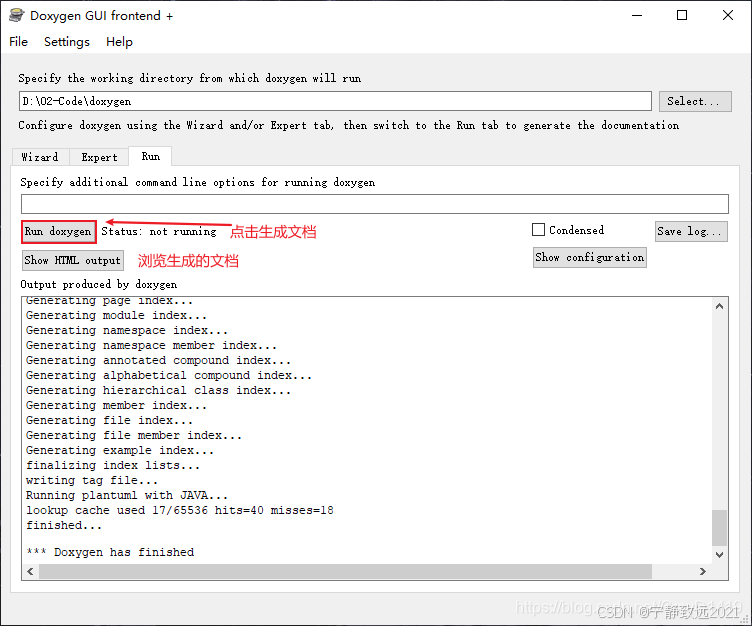Click 'Generating alphabetical compound index...' line
The height and width of the screenshot is (626, 752).
169,375
